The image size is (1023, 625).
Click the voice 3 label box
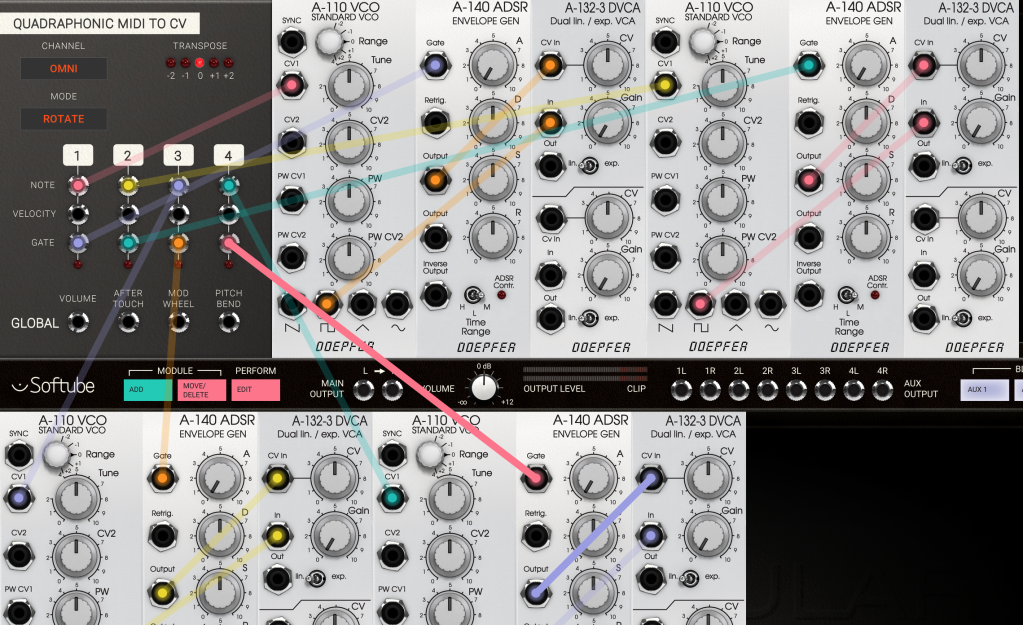(x=178, y=155)
